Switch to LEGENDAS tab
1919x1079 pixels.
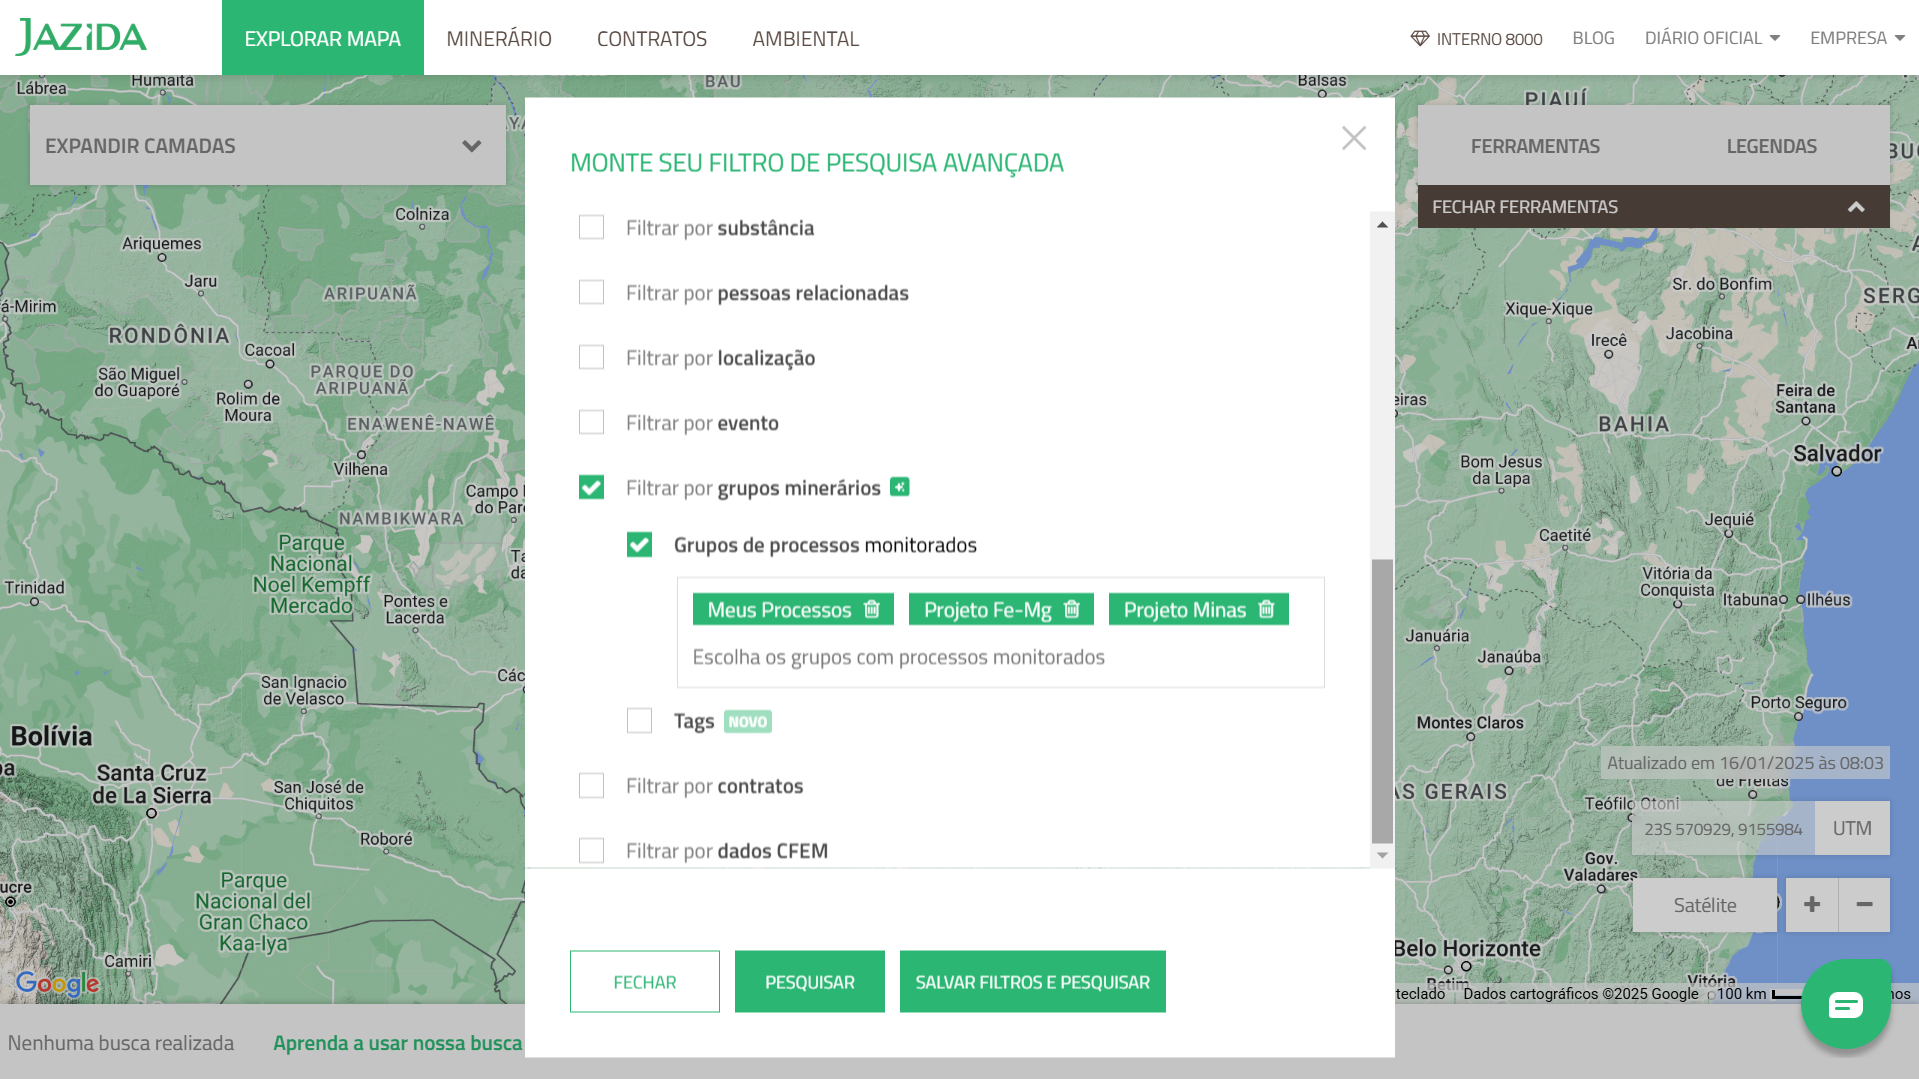tap(1771, 146)
